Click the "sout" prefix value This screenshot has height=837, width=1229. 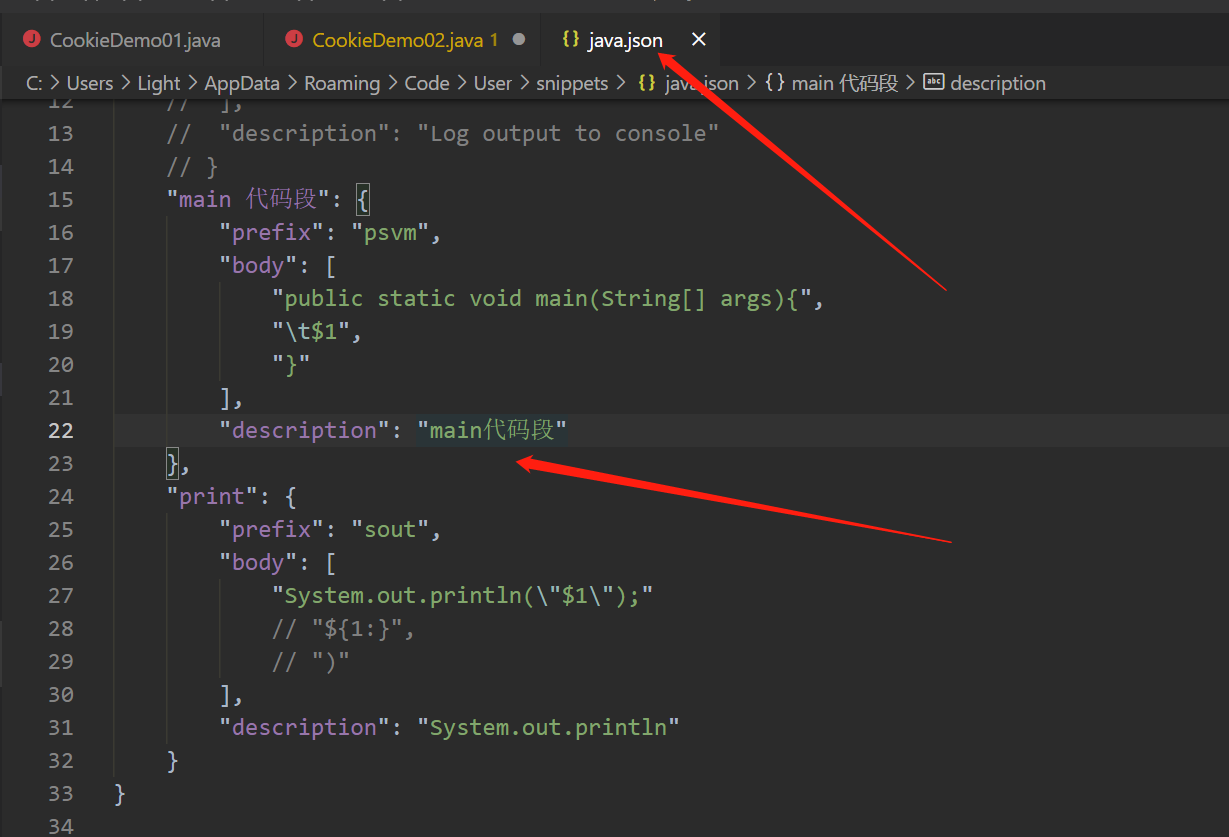click(x=390, y=529)
